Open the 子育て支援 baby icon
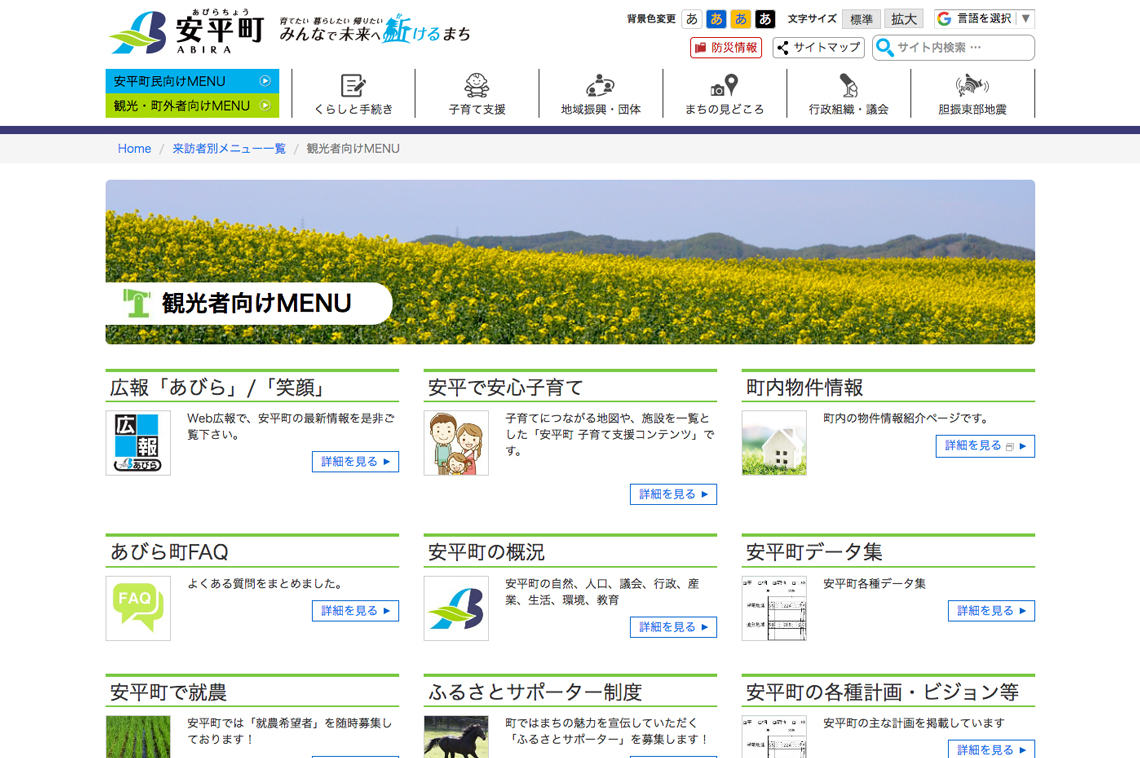Screen dimensions: 1140x758 coord(477,85)
